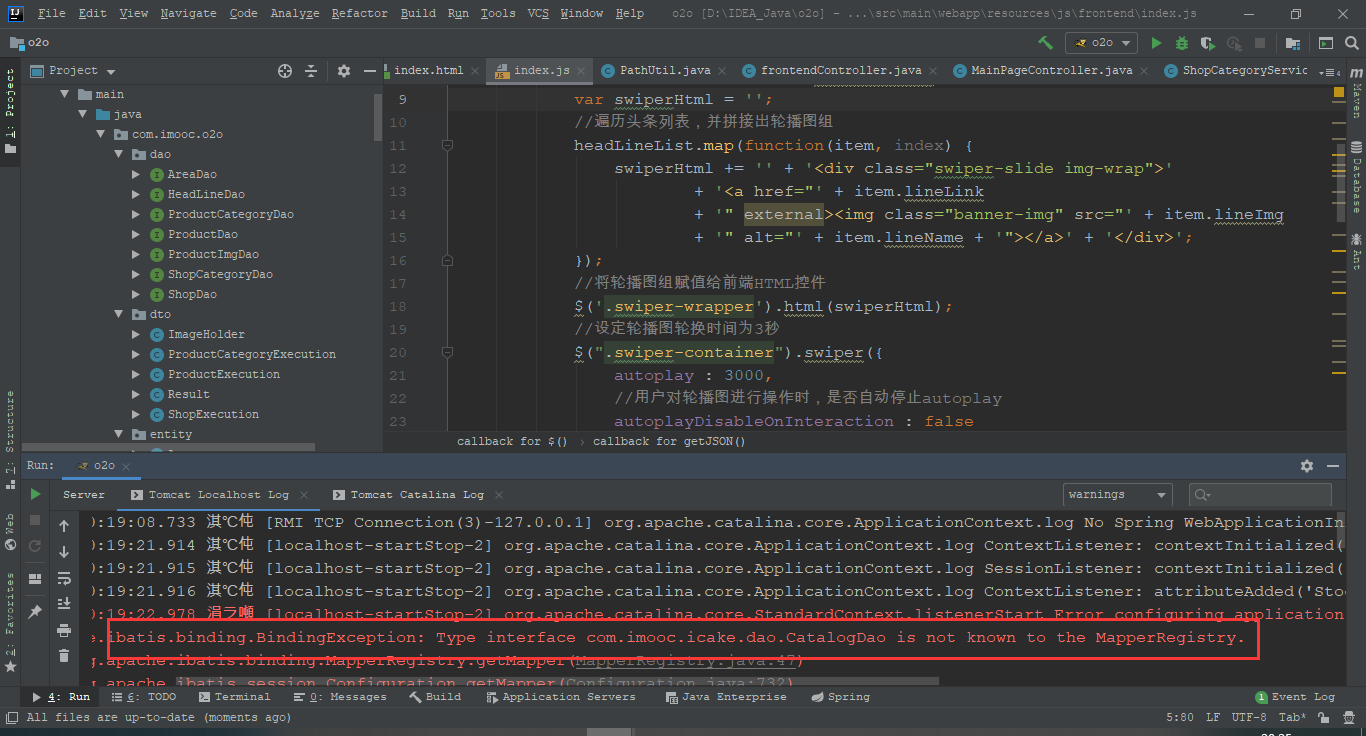Hide the Project tool window
The width and height of the screenshot is (1366, 736).
pos(370,71)
